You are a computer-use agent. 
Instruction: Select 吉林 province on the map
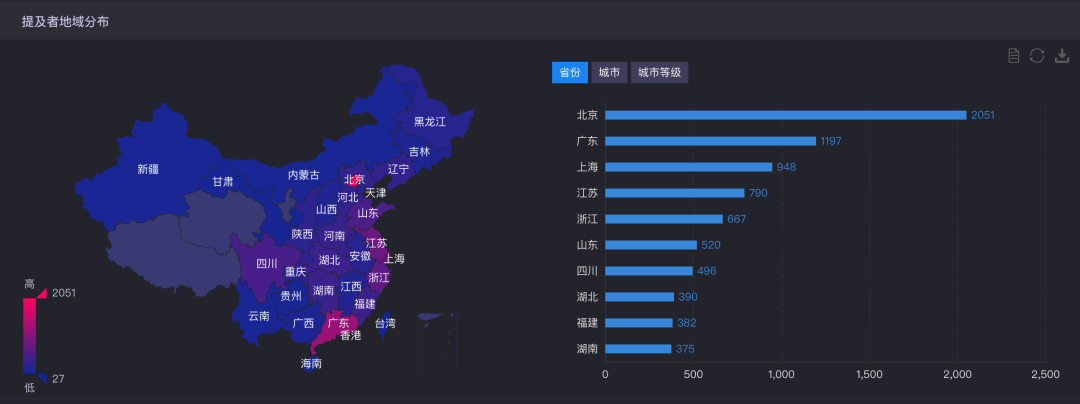(x=419, y=151)
